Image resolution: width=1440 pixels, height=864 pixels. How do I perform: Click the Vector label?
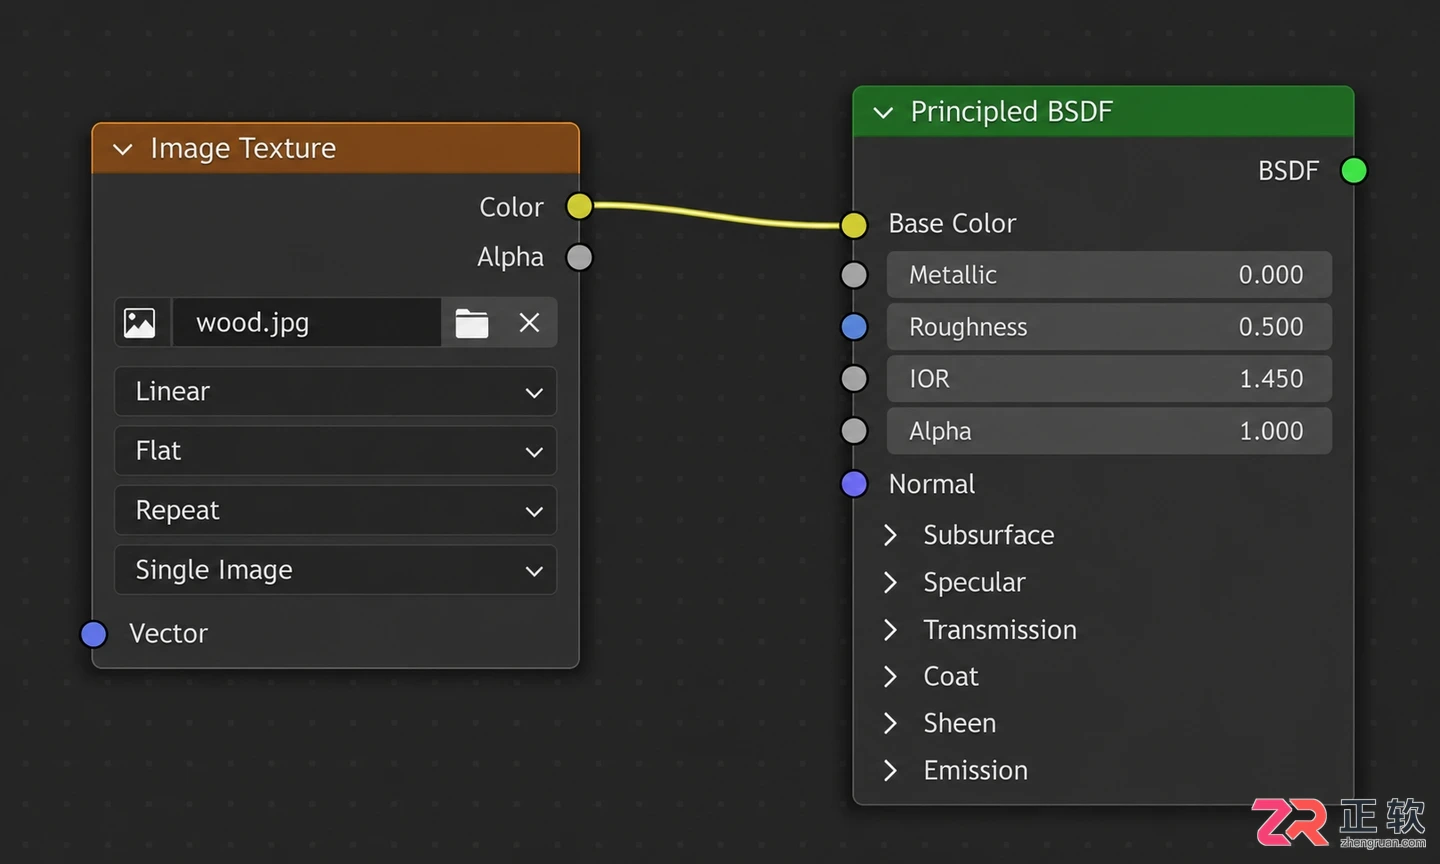tap(168, 634)
